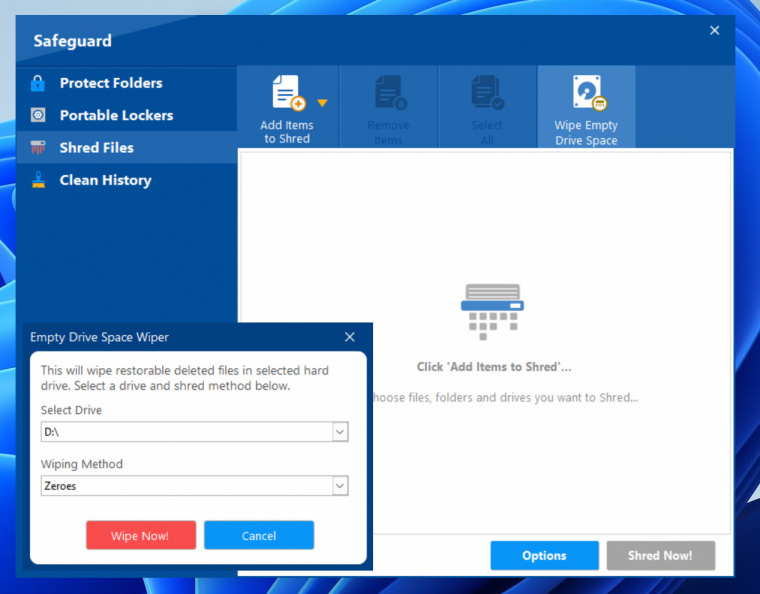Click the Empty Drive Space Wiper title
The image size is (760, 594).
coord(99,337)
